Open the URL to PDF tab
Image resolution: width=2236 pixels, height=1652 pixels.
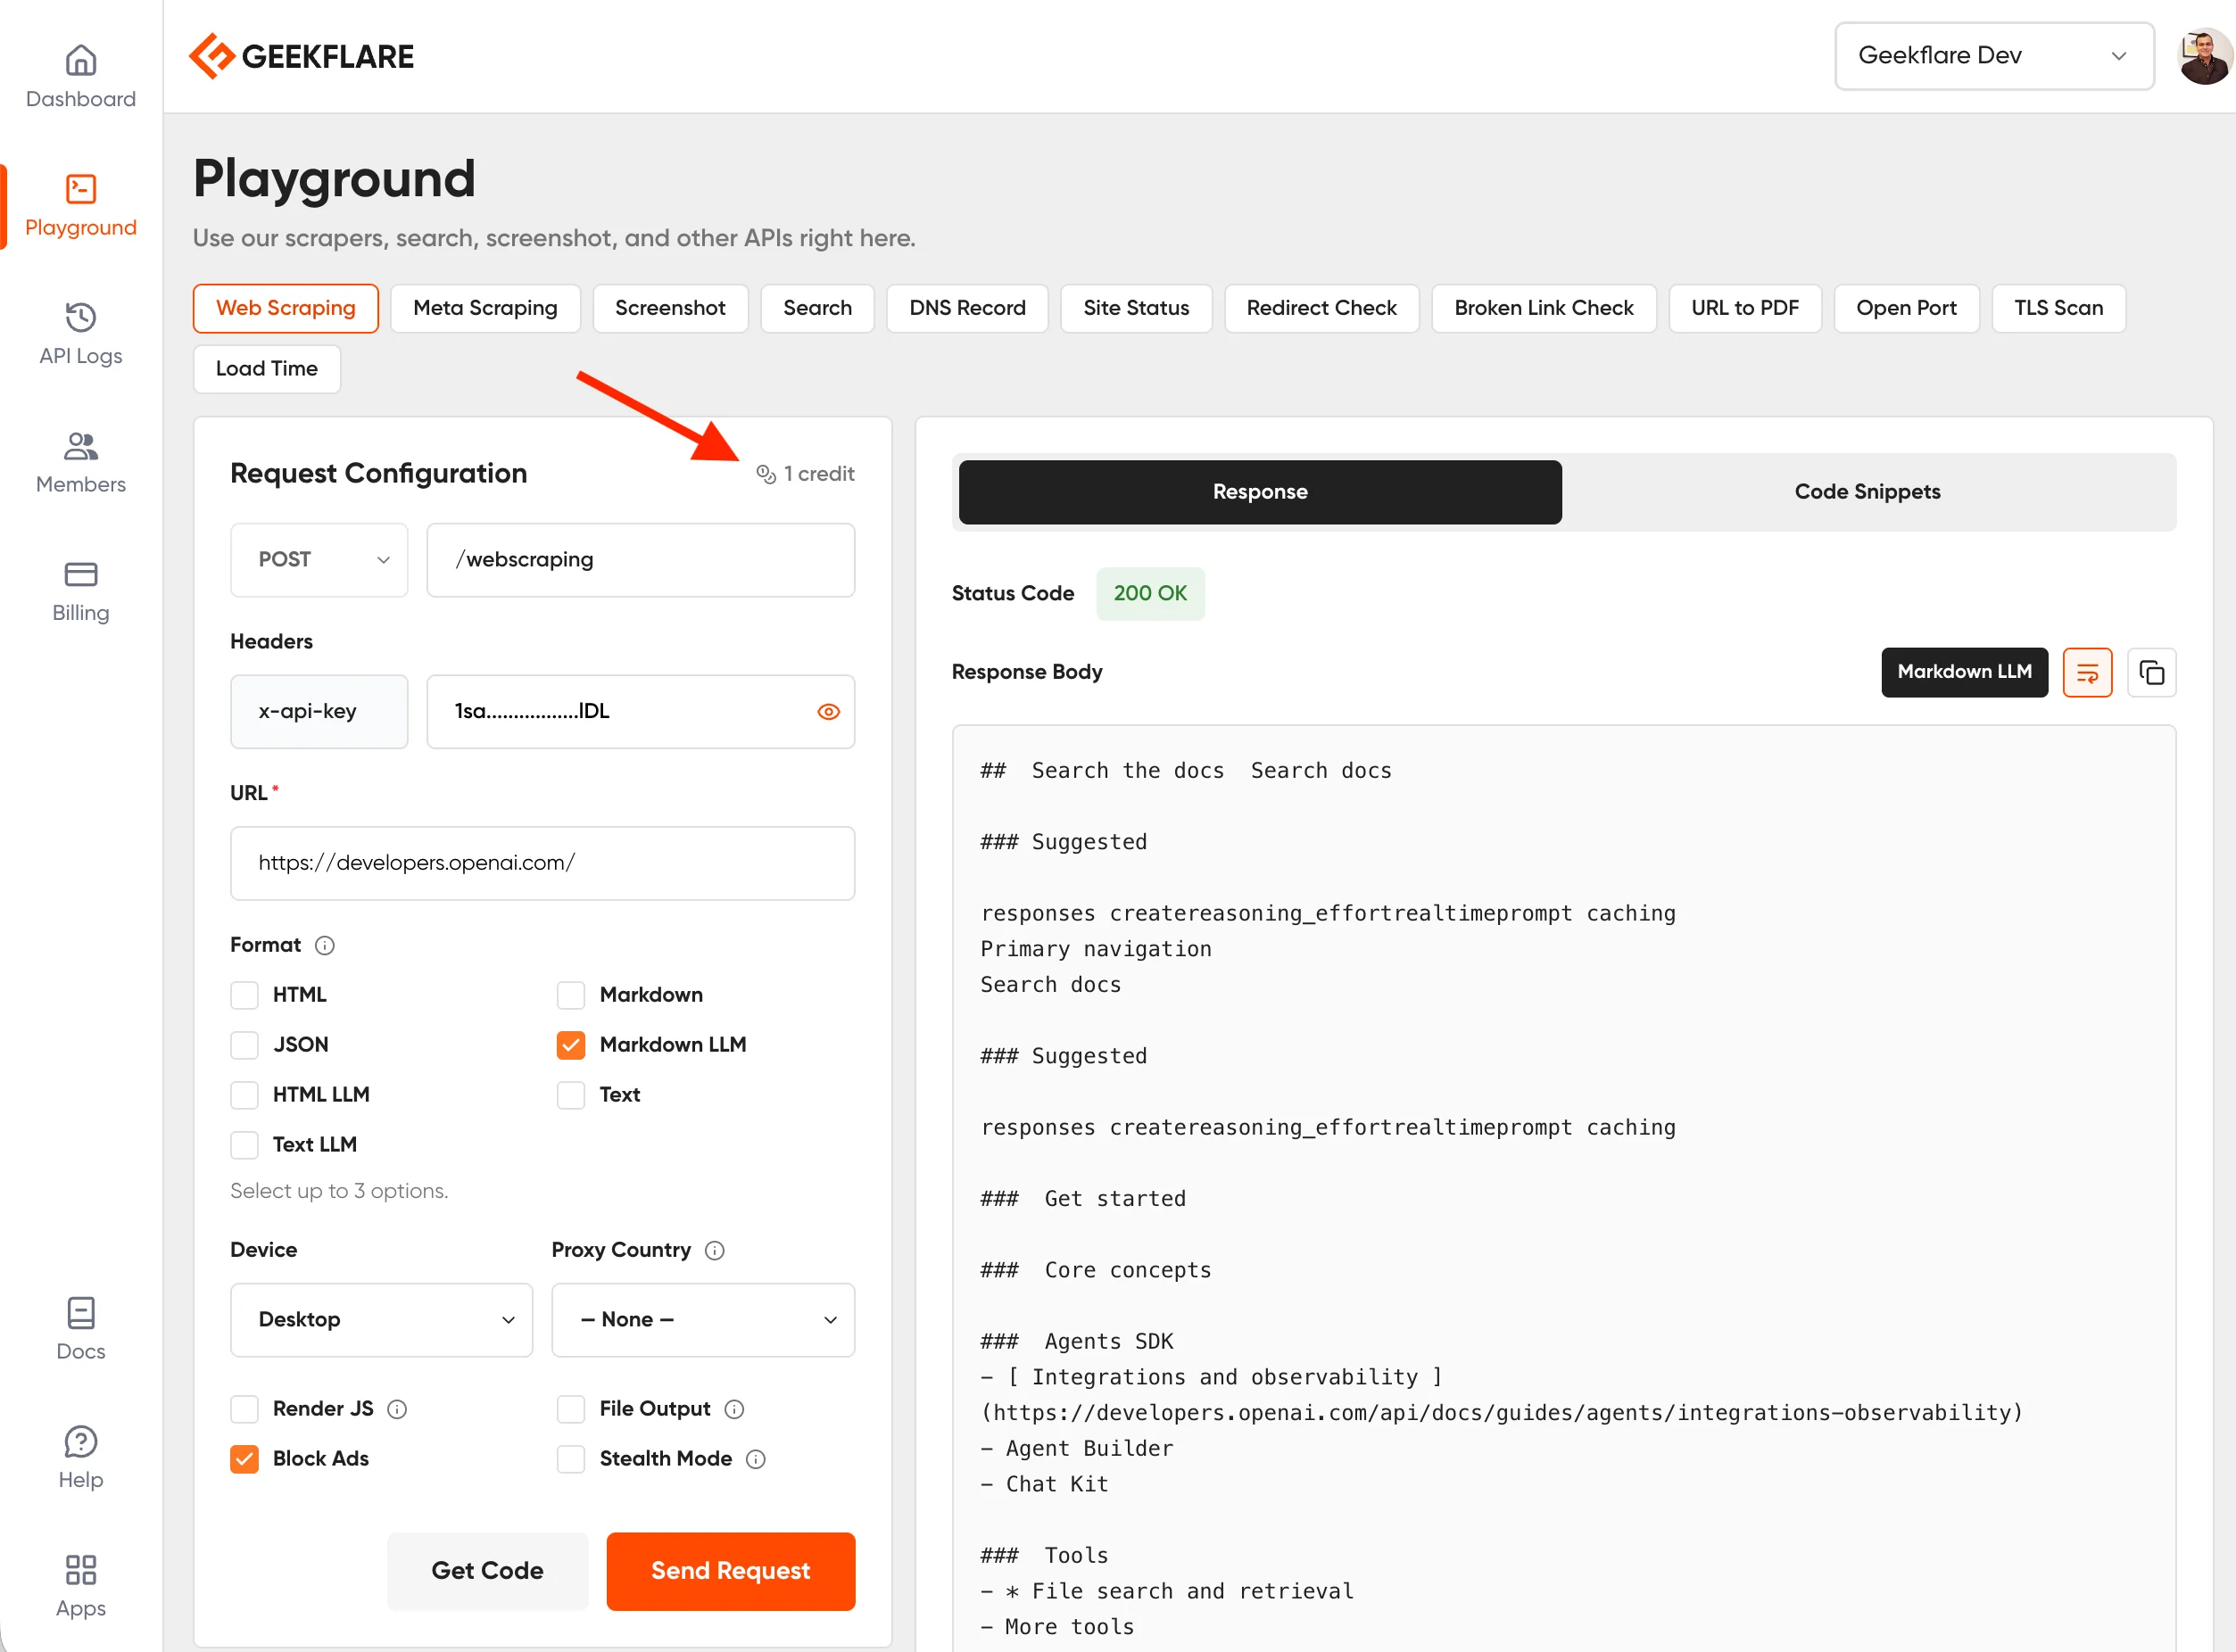(1744, 308)
